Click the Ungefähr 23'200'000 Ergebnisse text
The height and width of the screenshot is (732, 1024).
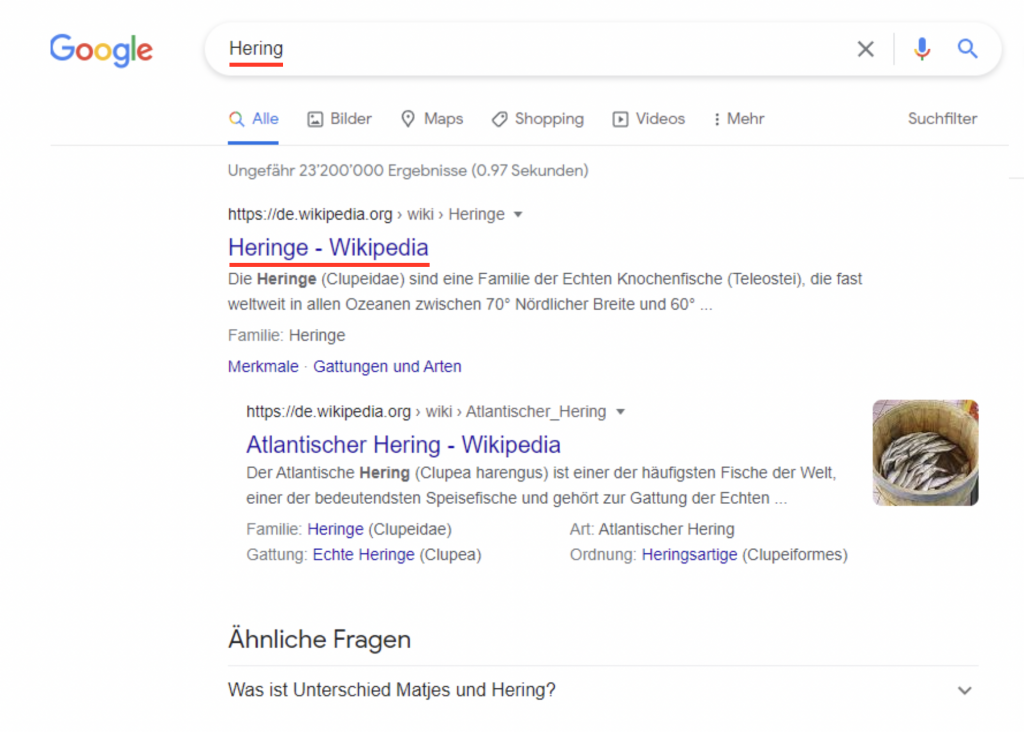408,170
